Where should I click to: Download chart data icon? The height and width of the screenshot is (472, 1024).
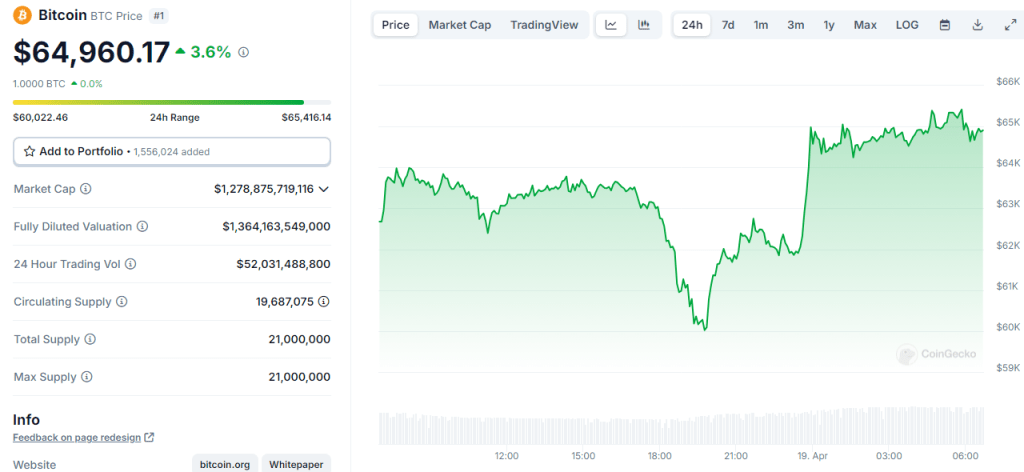point(977,25)
